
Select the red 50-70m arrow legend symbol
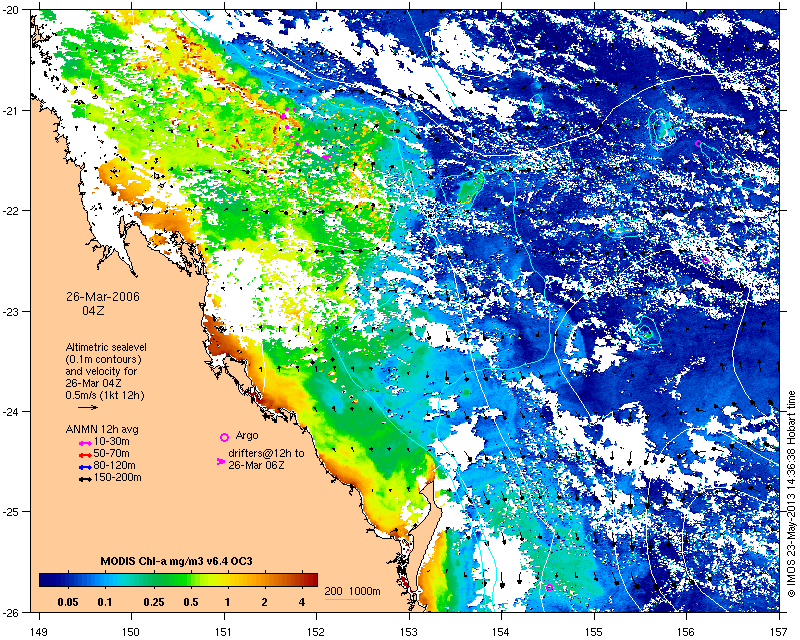click(85, 455)
